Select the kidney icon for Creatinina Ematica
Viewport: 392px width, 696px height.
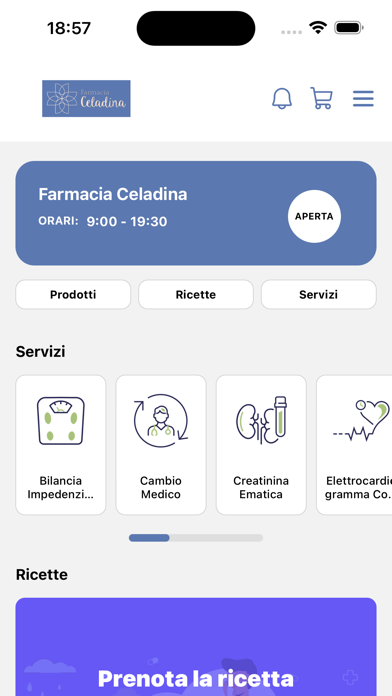261,420
